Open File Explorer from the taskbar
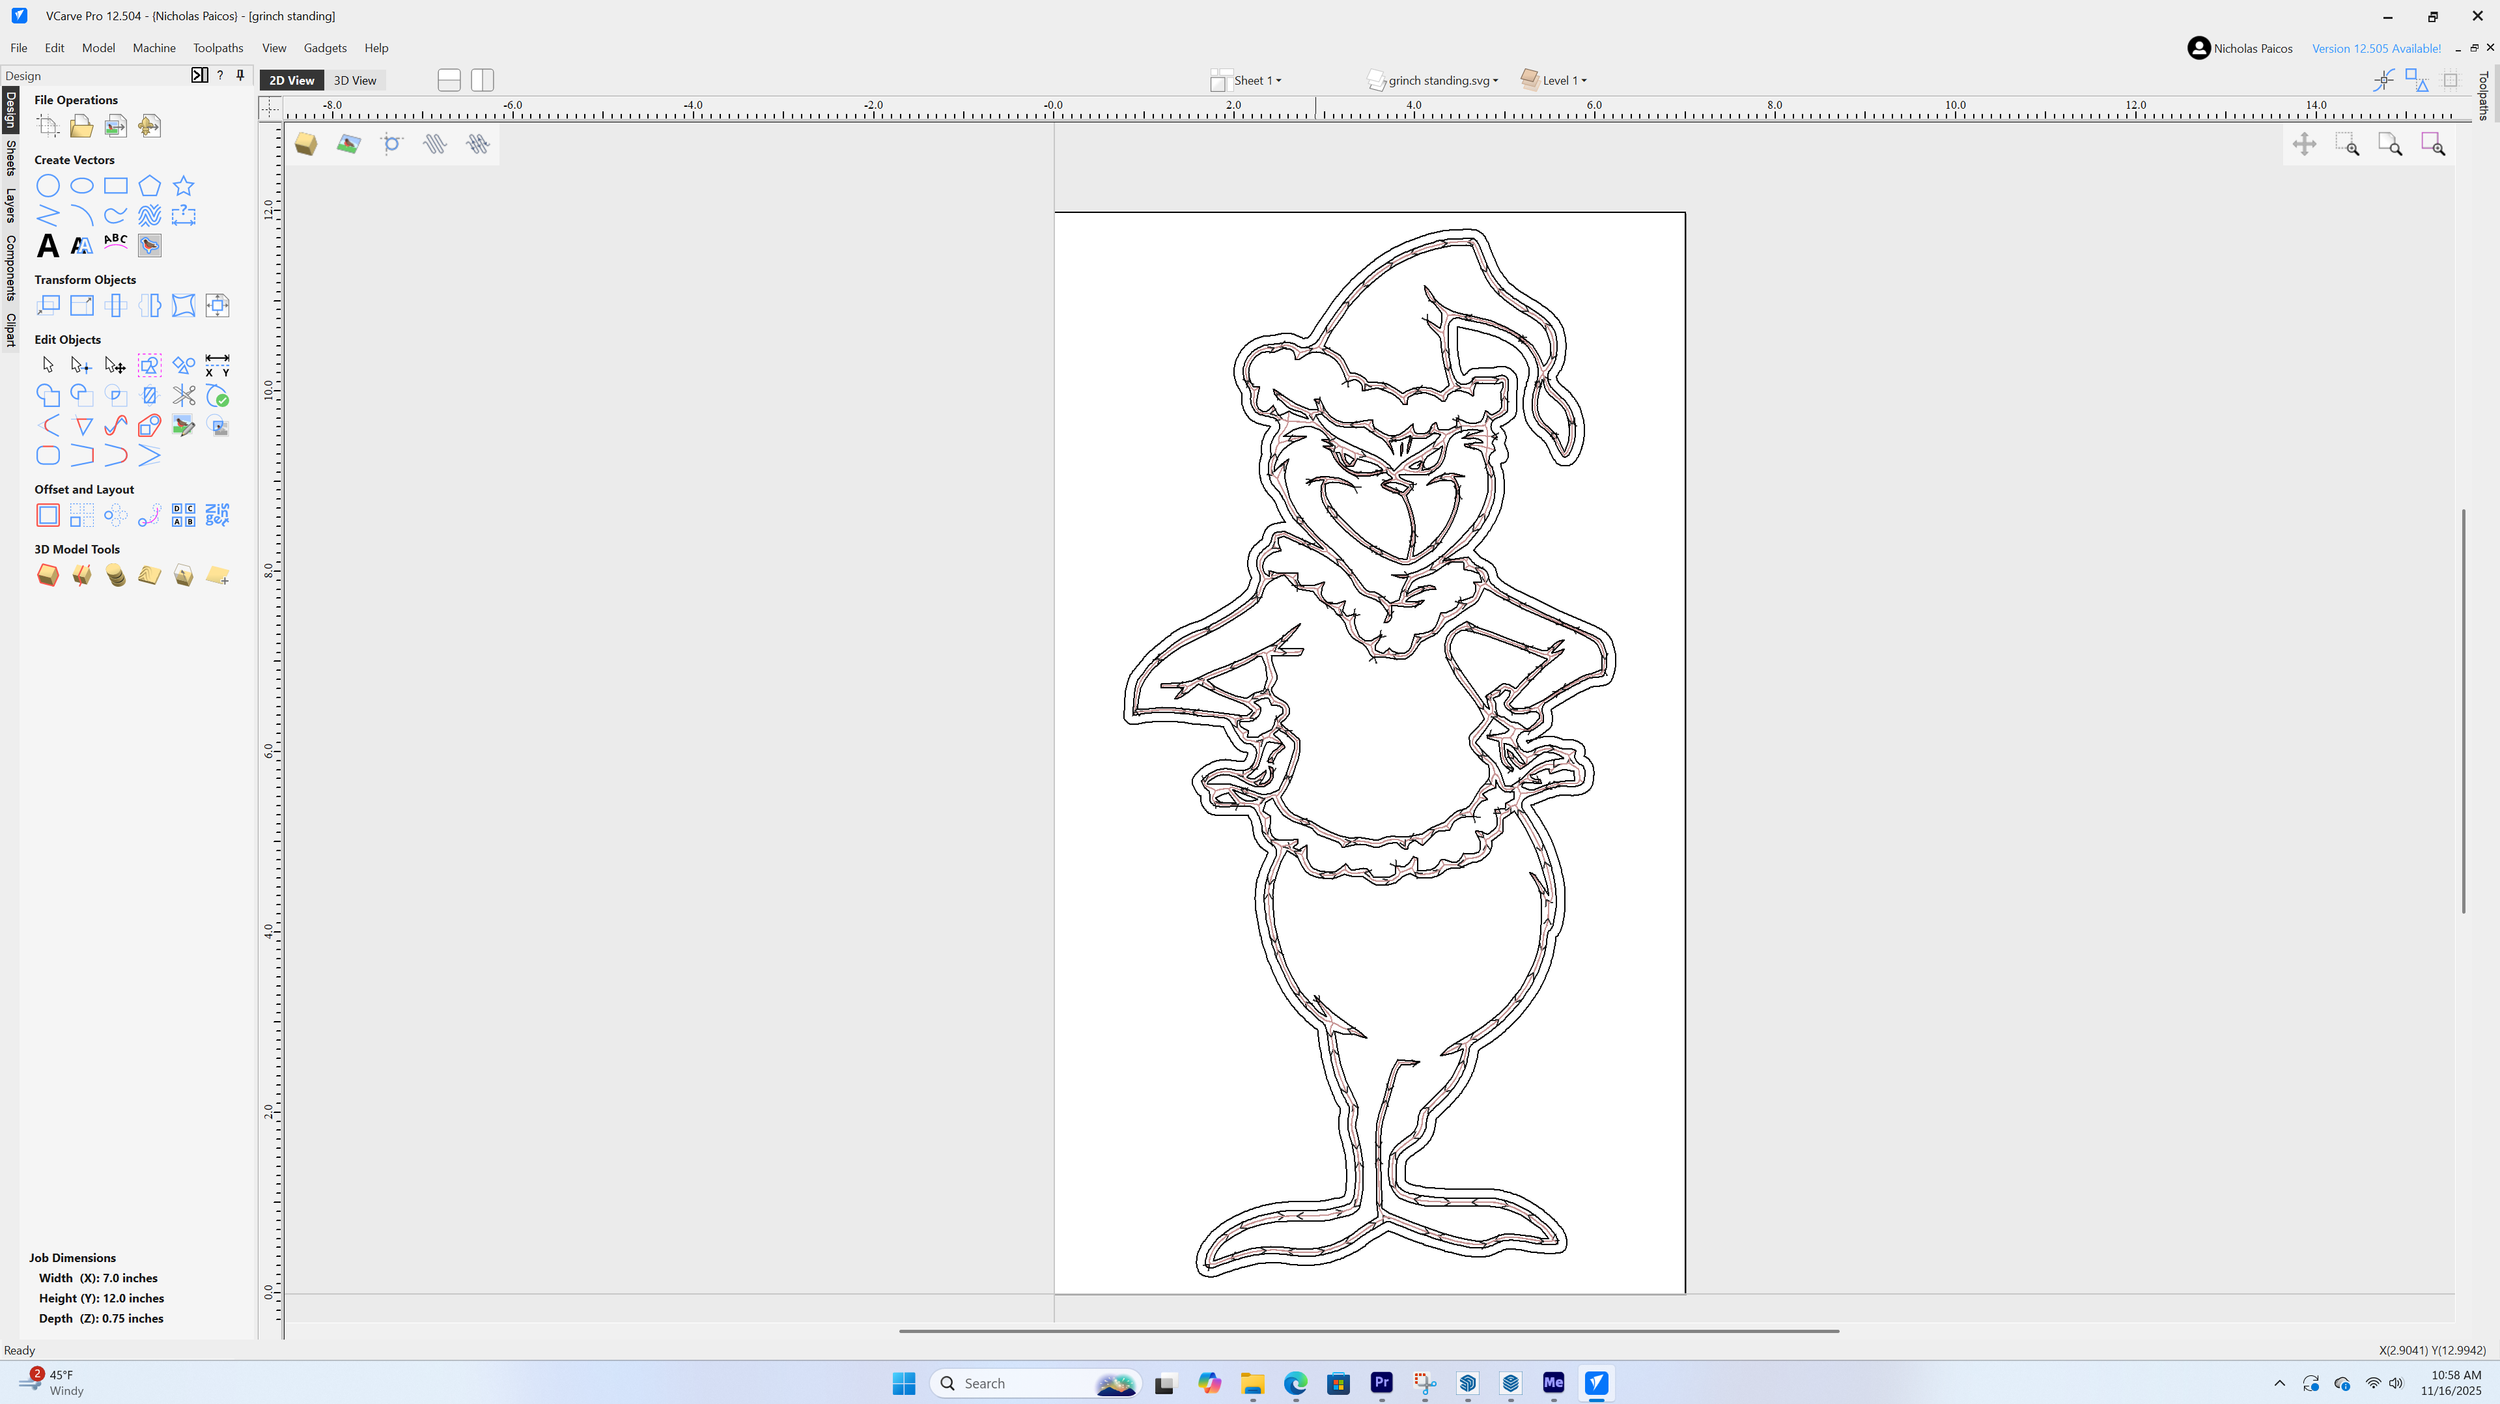Viewport: 2500px width, 1404px height. [x=1253, y=1384]
